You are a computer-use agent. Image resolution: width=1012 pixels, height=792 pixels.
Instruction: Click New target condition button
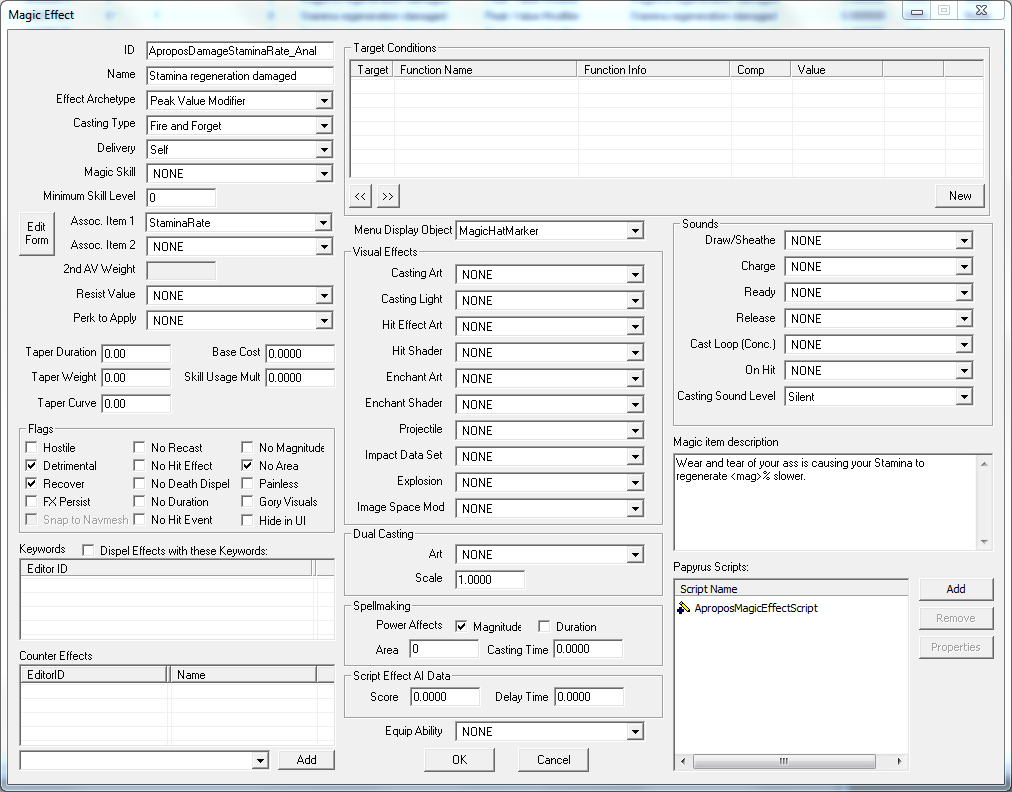click(960, 196)
